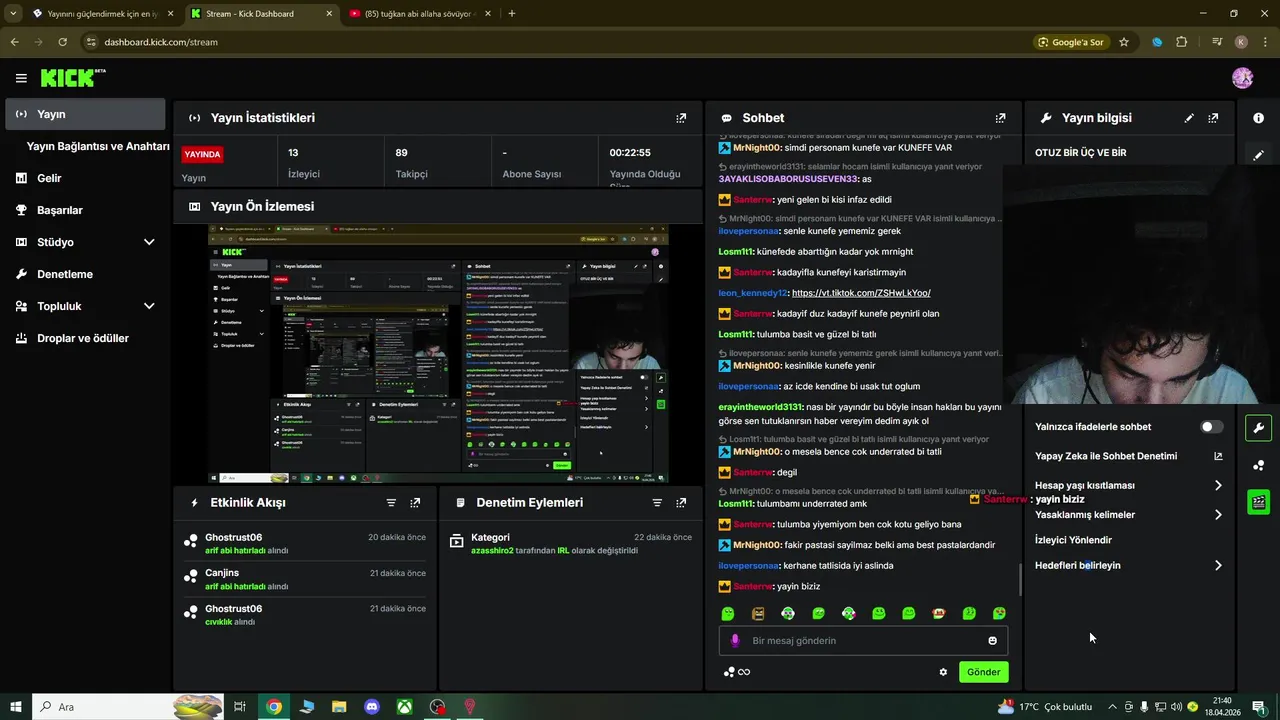
Task: Open the weather widget 17°C Çok bulutlu
Action: click(x=1044, y=707)
